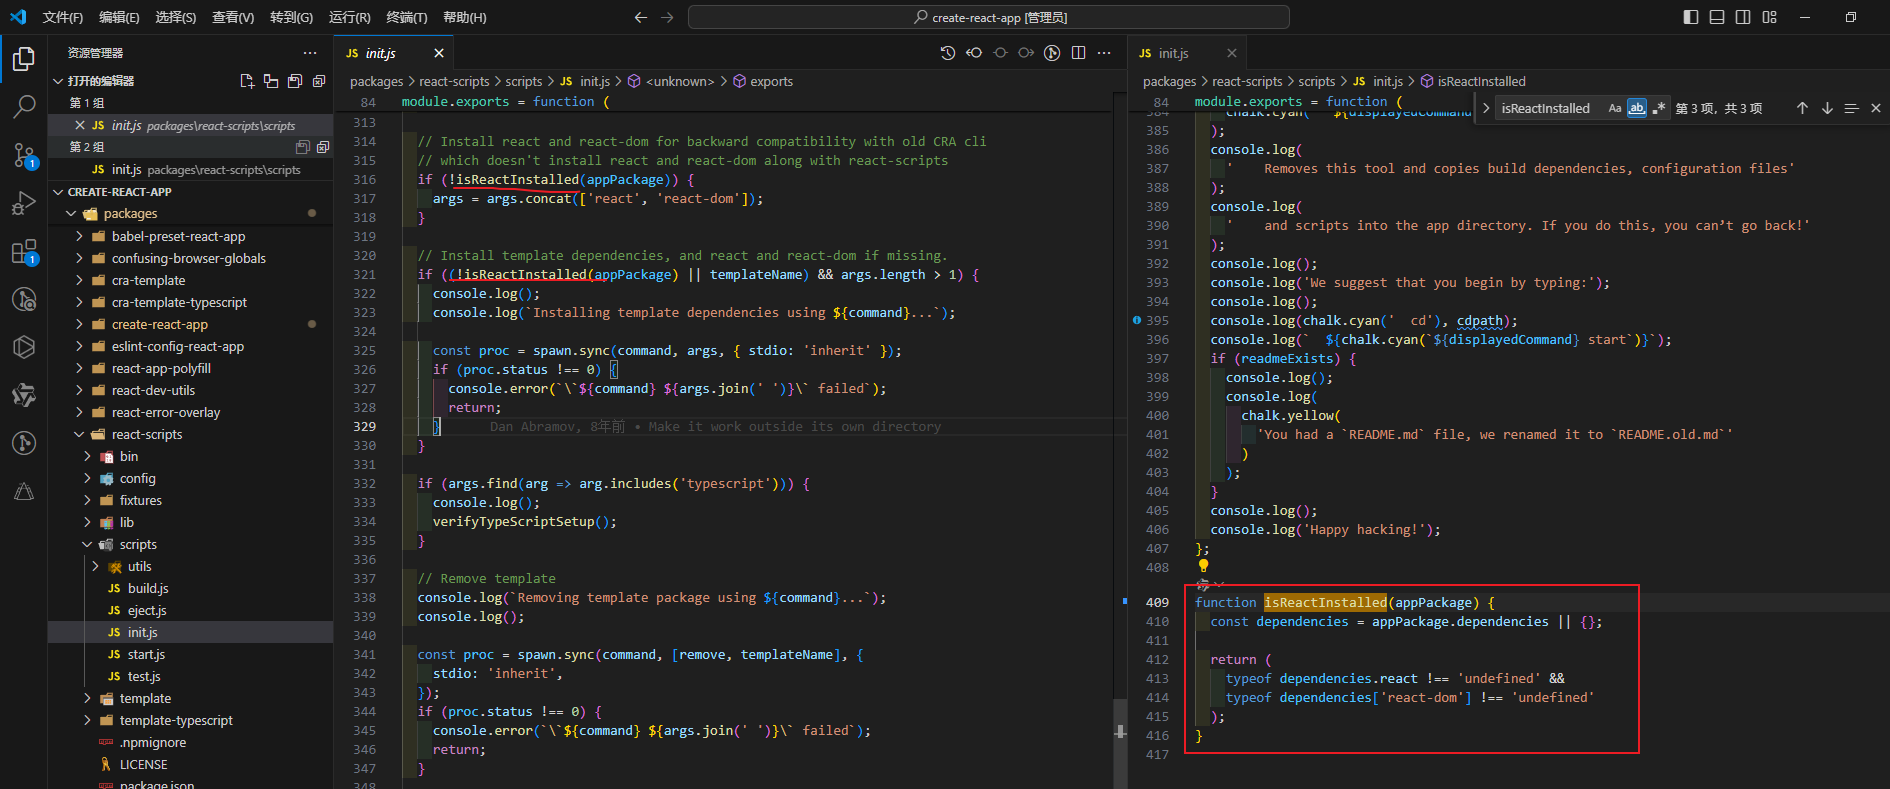The width and height of the screenshot is (1890, 789).
Task: Open the 文件(F) menu
Action: [63, 17]
